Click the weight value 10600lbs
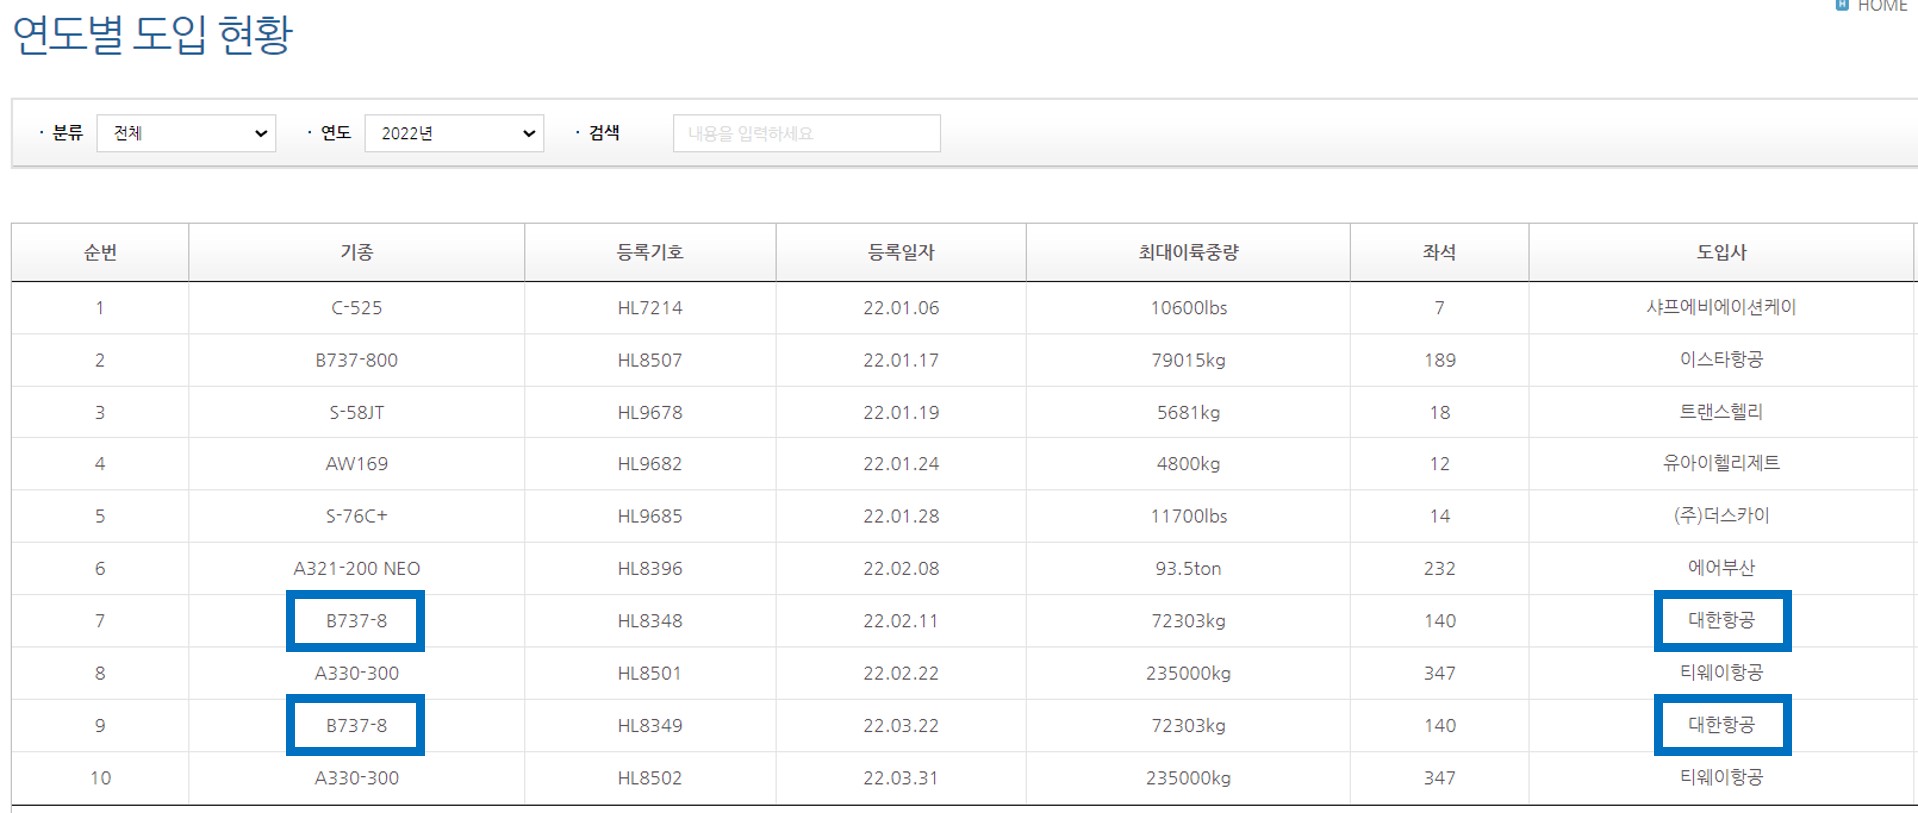 click(x=1188, y=308)
